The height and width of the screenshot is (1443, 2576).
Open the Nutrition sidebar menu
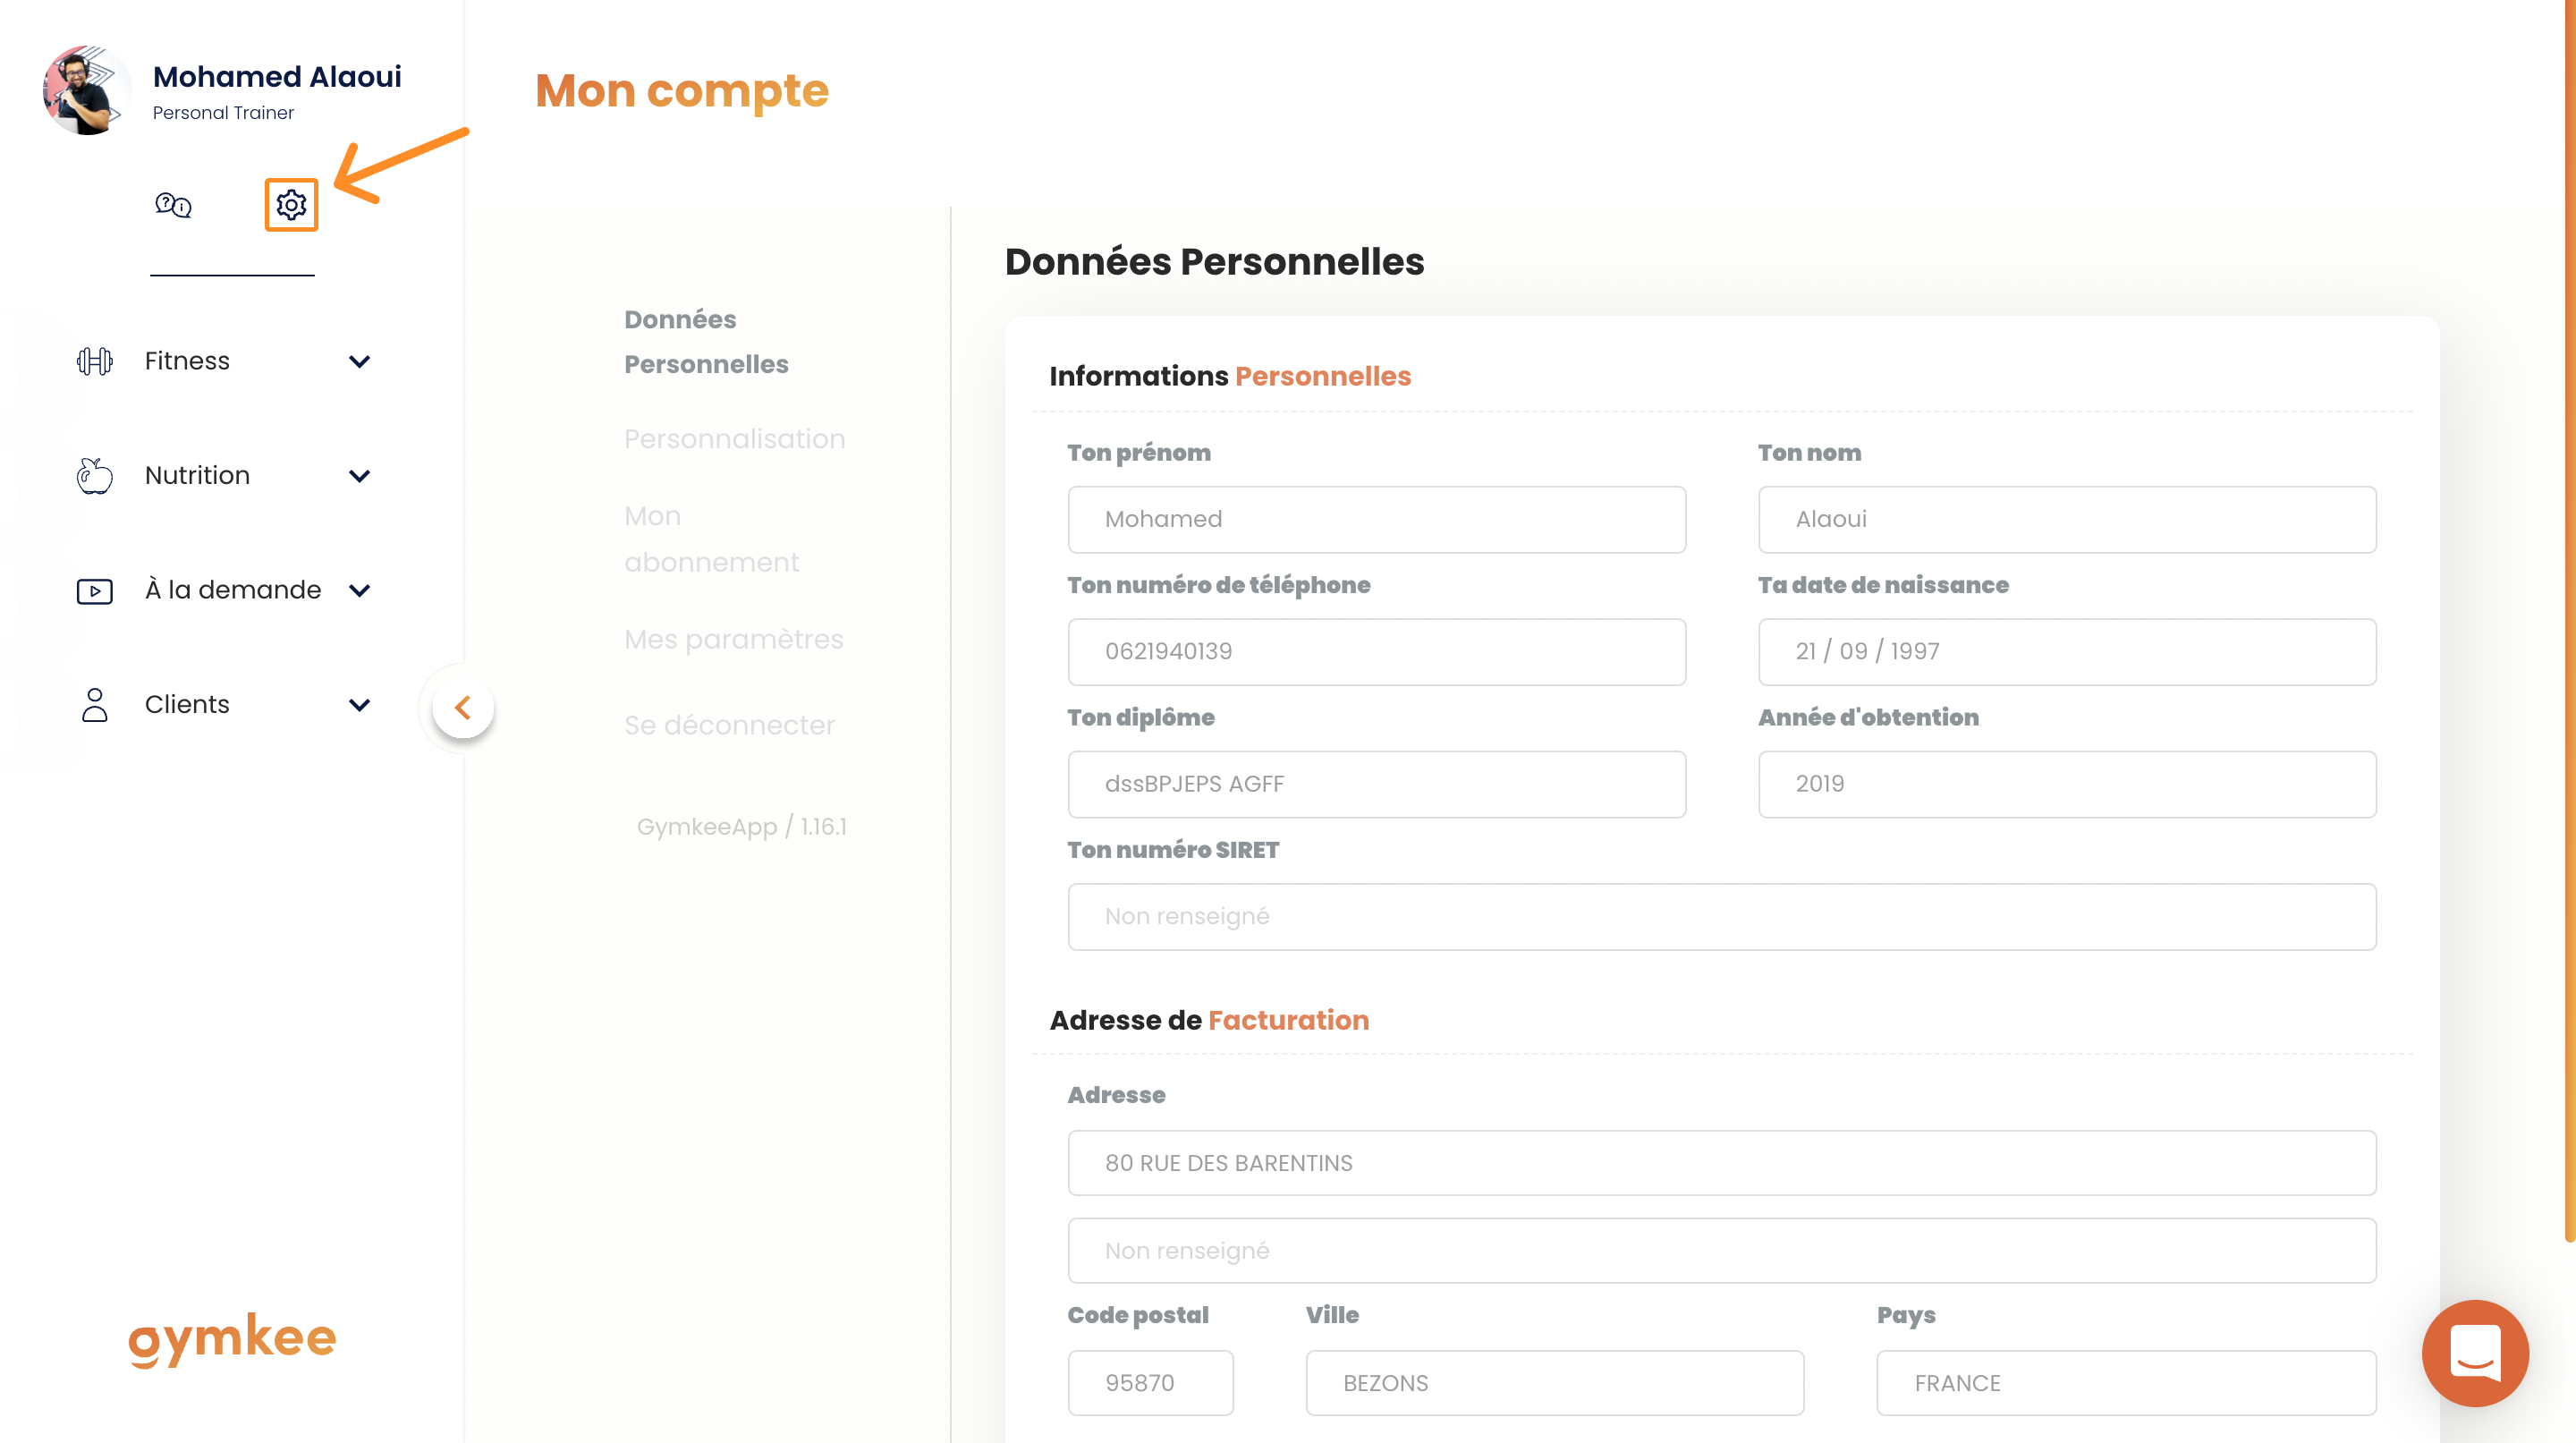[x=224, y=476]
